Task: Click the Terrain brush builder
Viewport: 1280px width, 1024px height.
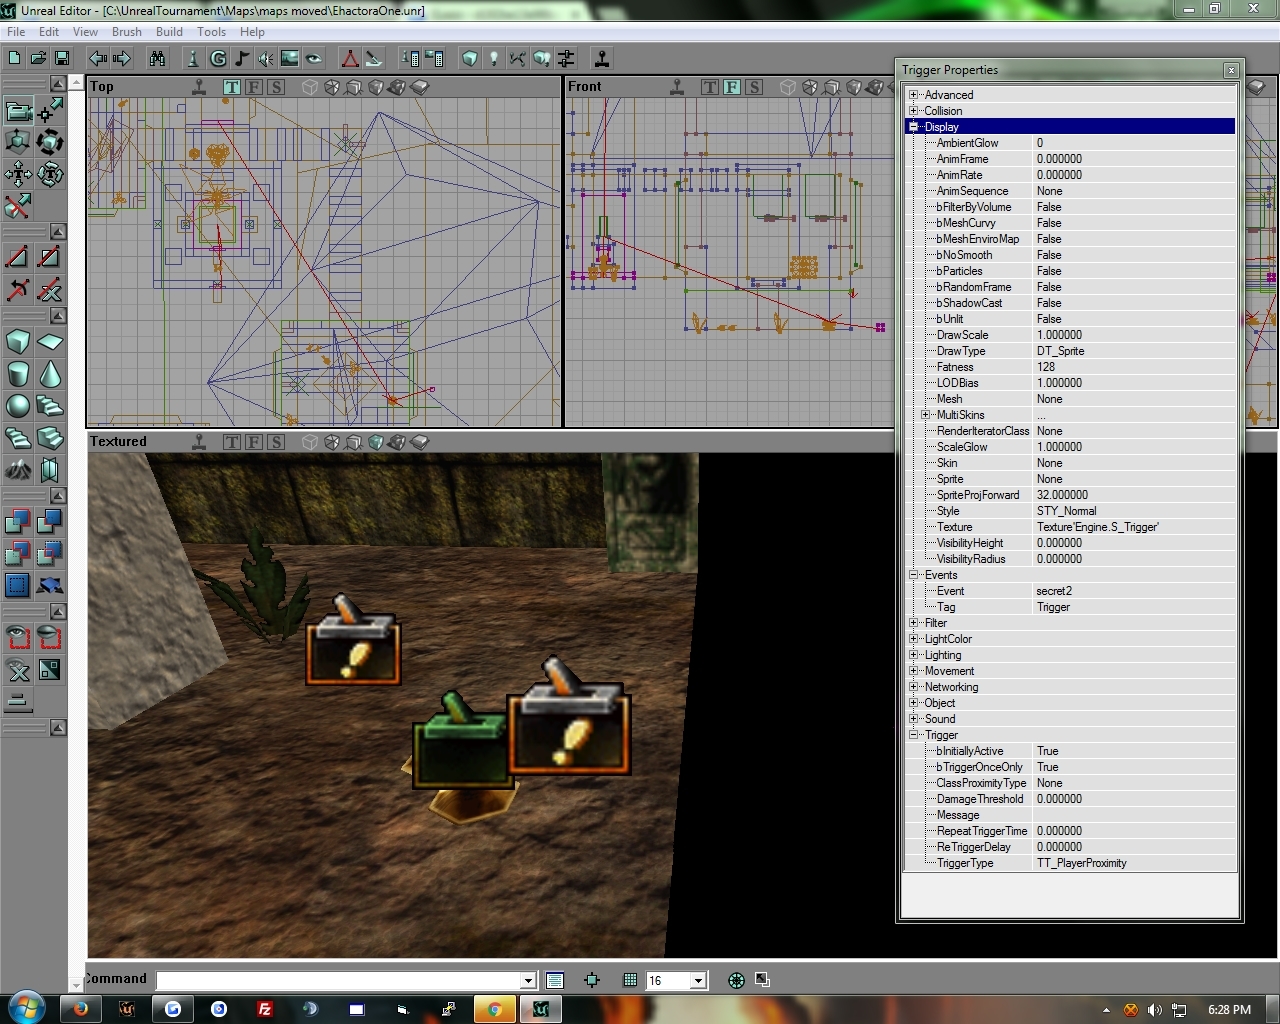Action: pyautogui.click(x=18, y=469)
